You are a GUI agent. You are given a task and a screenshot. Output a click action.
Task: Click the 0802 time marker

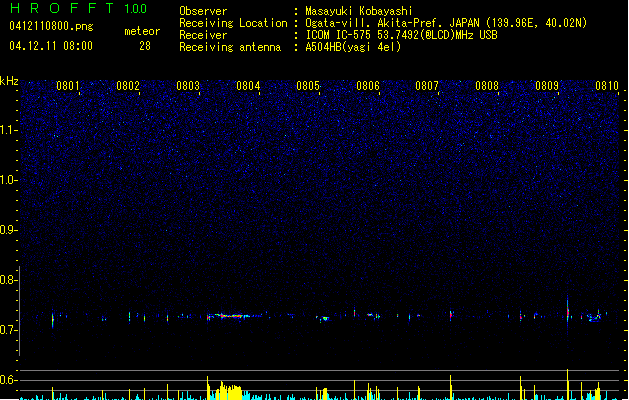(x=128, y=86)
